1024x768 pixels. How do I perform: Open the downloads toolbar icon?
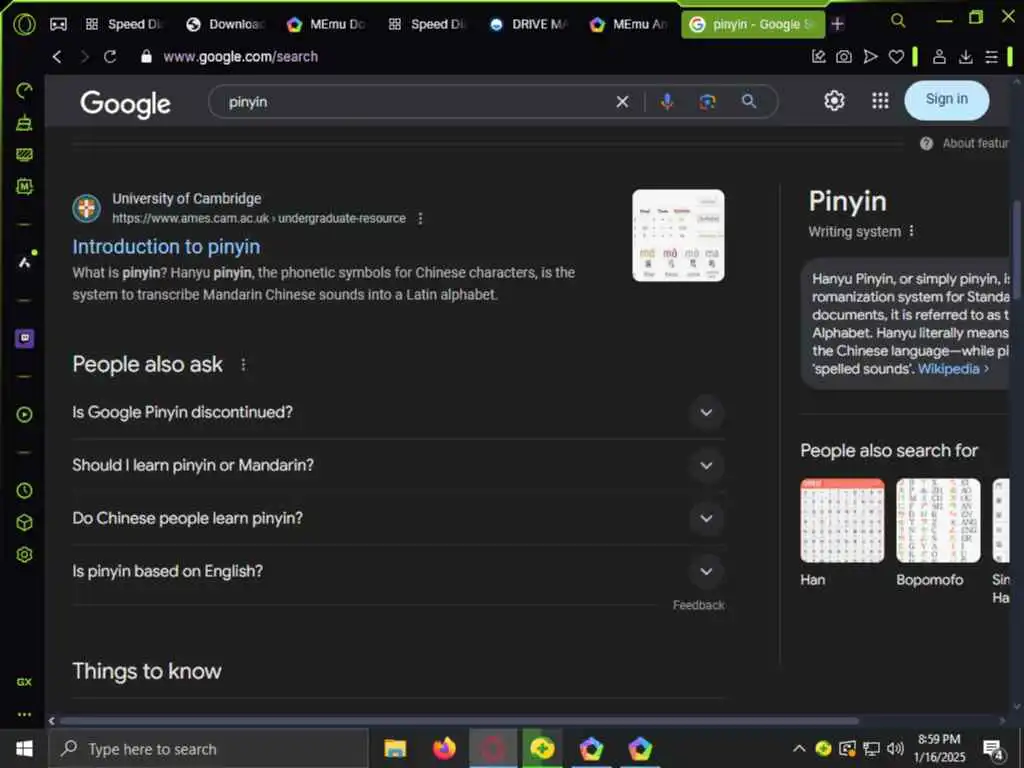click(965, 57)
